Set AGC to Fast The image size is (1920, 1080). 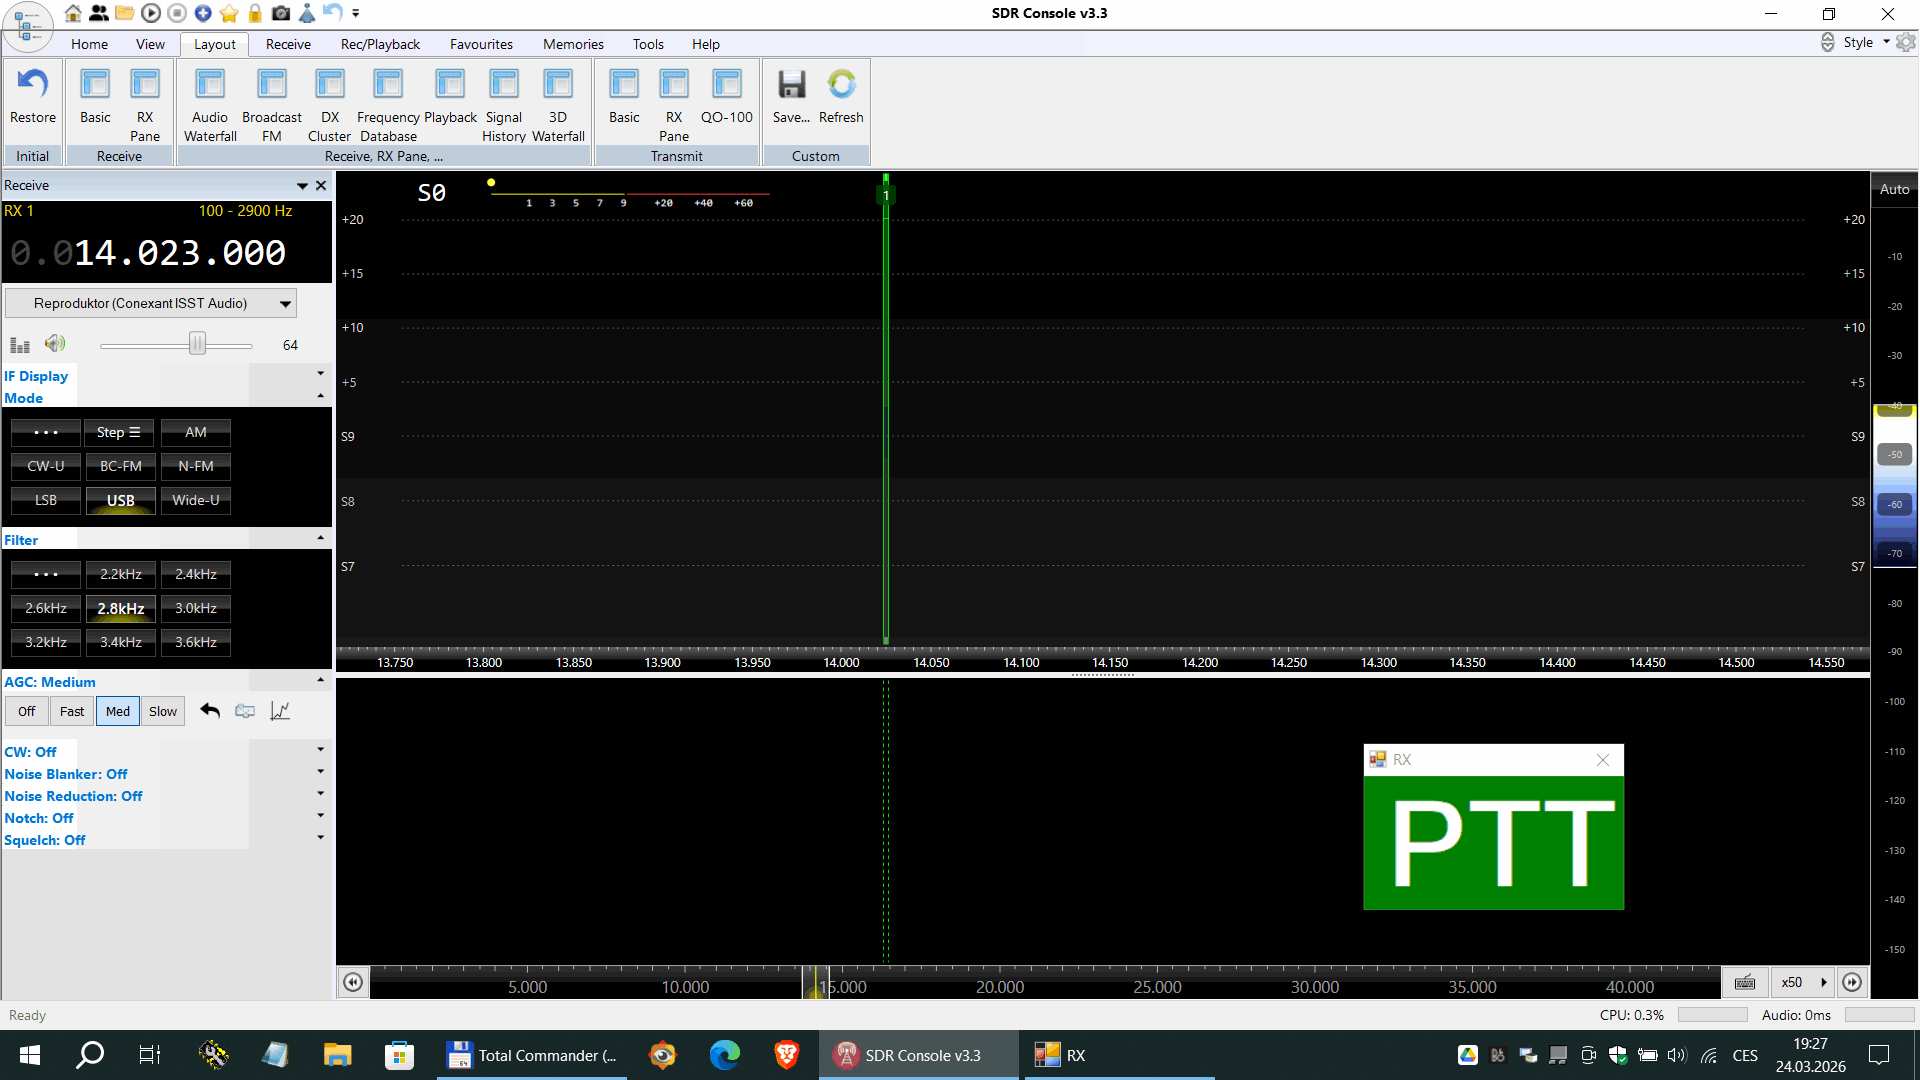(72, 711)
